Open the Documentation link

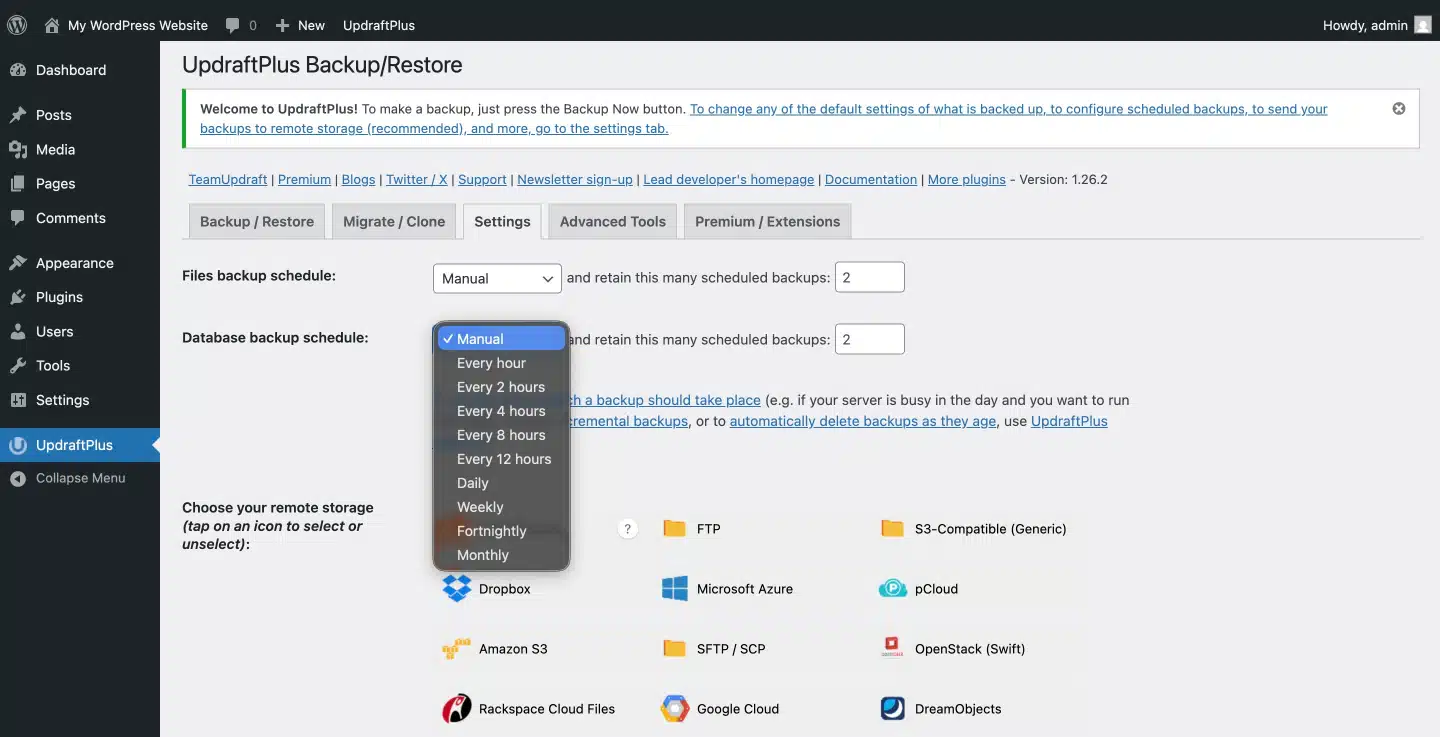coord(871,180)
